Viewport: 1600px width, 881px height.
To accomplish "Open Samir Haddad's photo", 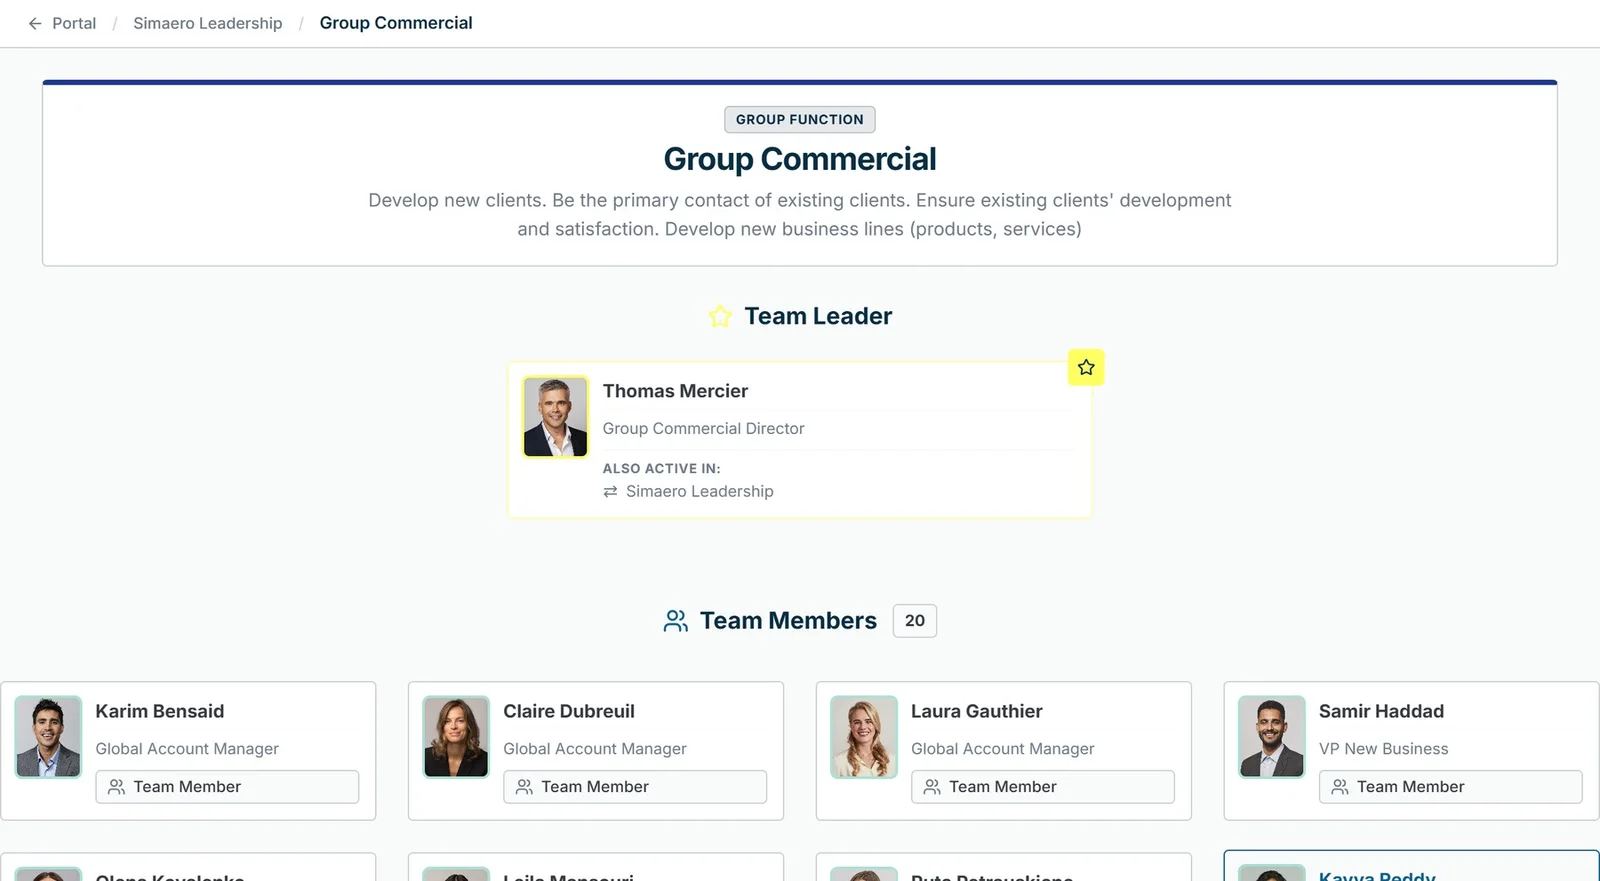I will [1272, 737].
